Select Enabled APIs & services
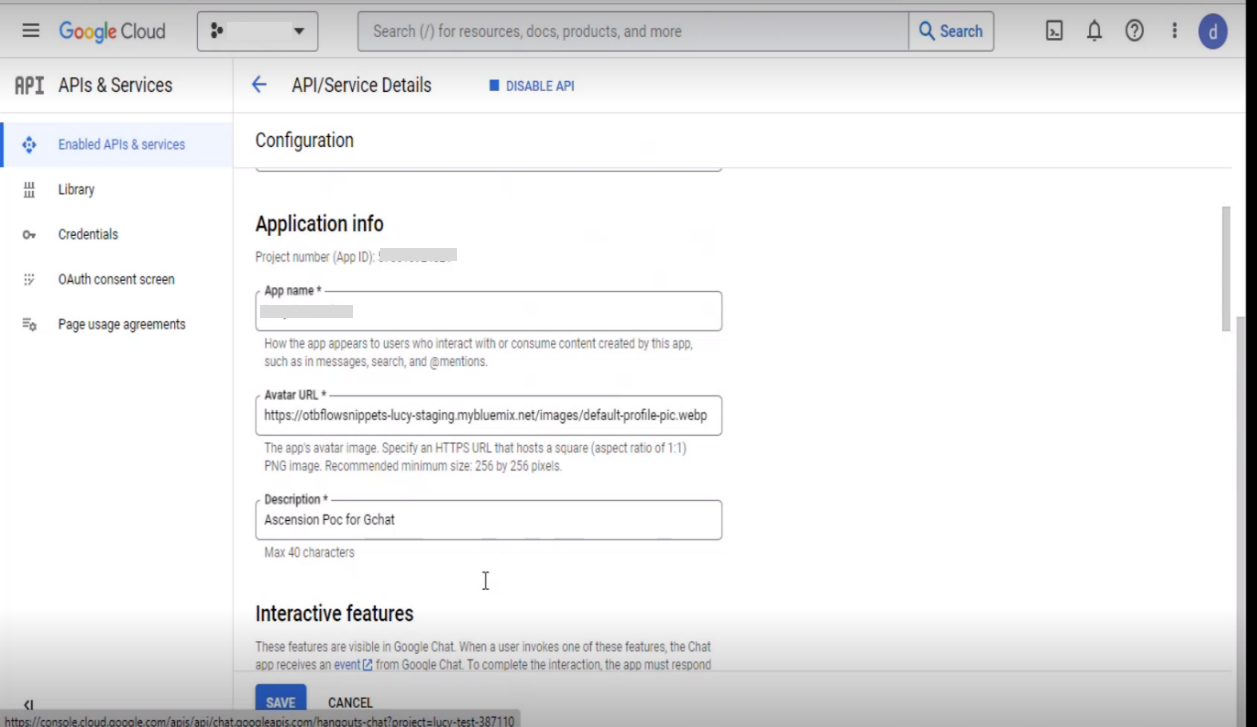This screenshot has height=727, width=1257. 116,144
